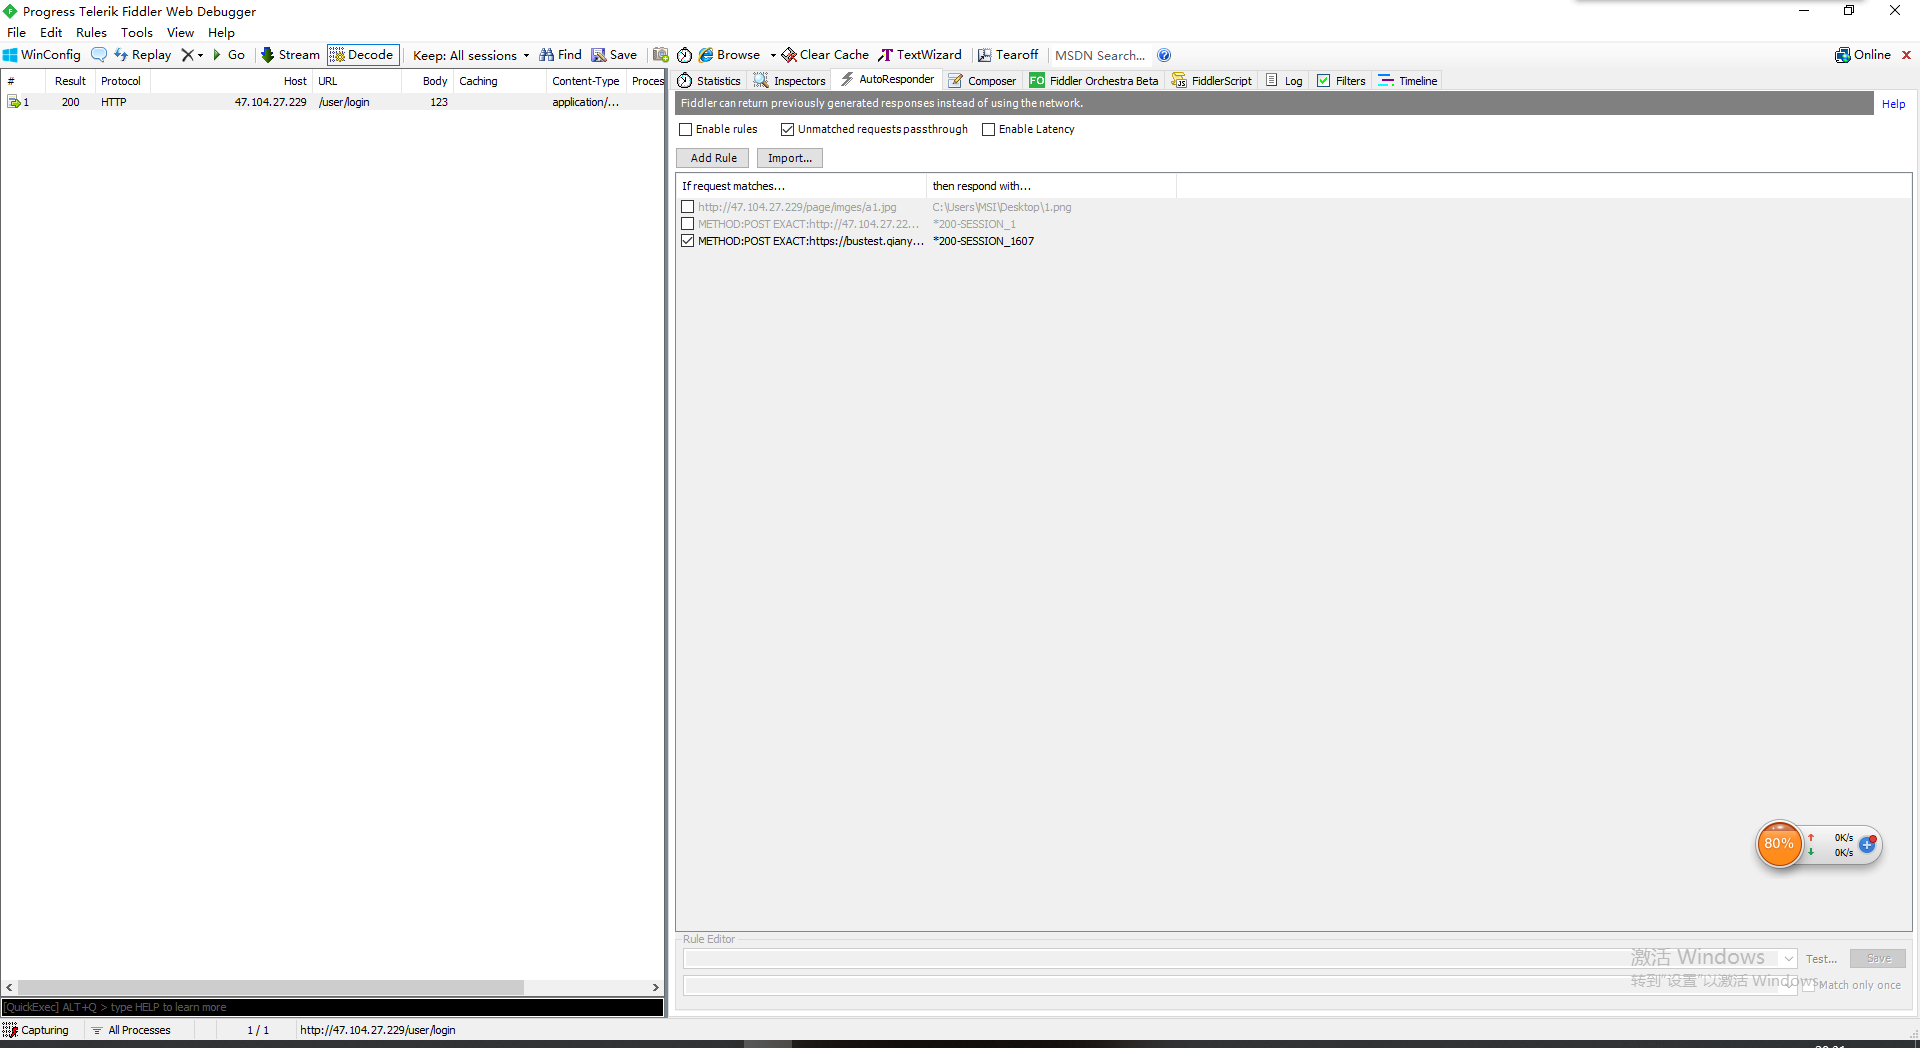Click the Online network status icon
Image resolution: width=1920 pixels, height=1048 pixels.
tap(1862, 55)
